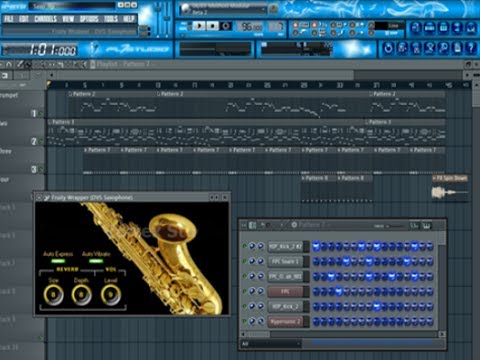Open the Playlist pattern title dropdown
Image resolution: width=480 pixels, height=360 pixels.
[x=123, y=64]
